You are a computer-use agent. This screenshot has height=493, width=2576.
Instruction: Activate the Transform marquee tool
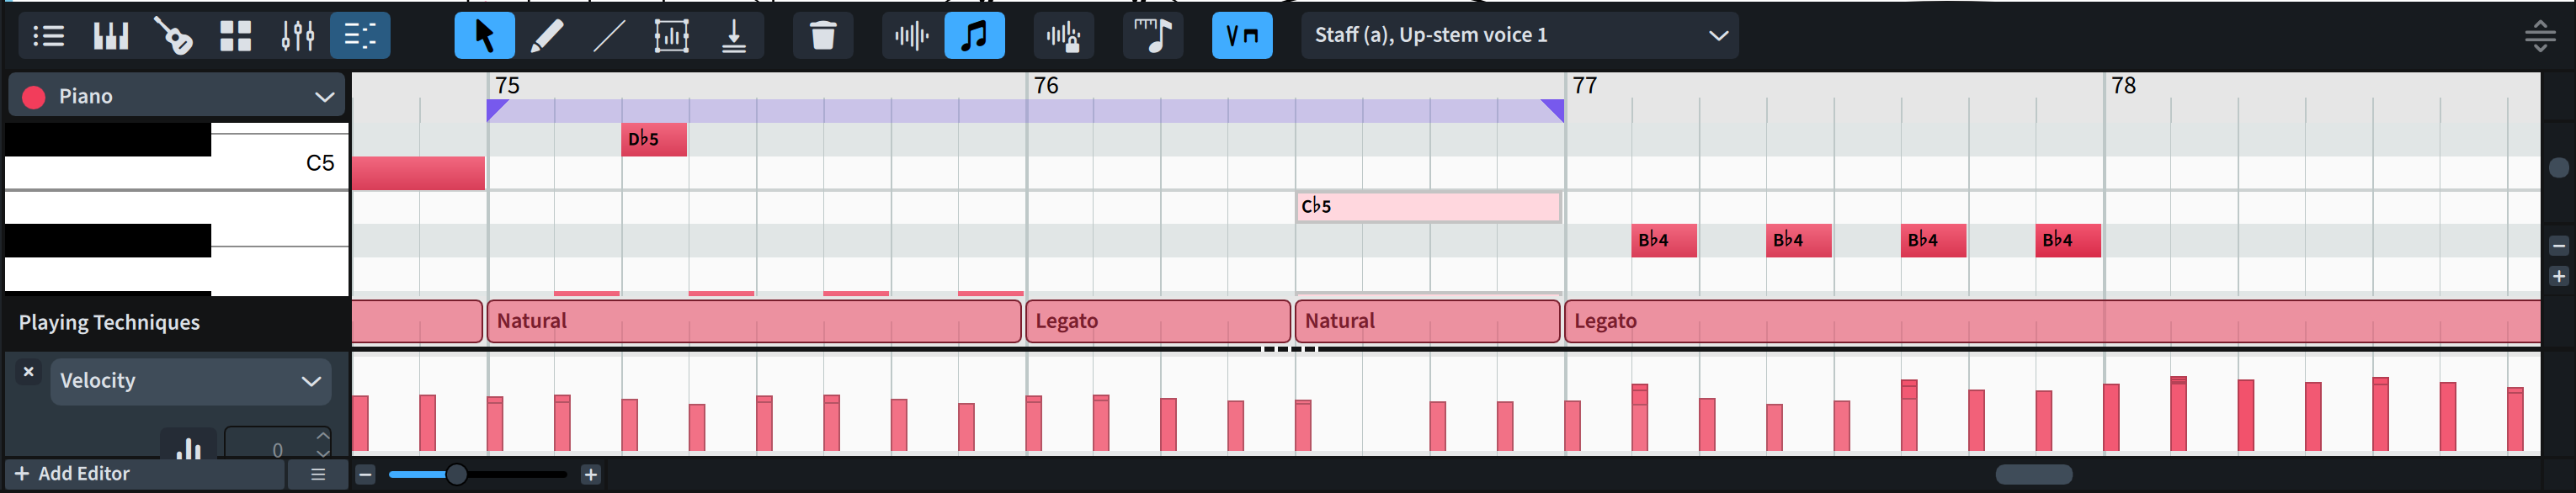(671, 36)
